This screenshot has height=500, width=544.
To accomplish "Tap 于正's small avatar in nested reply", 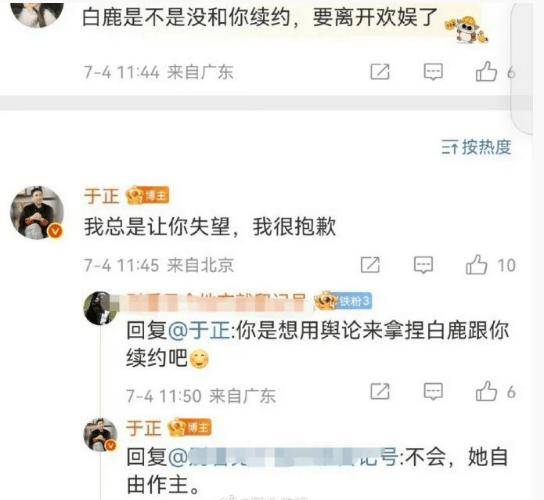I will pos(101,435).
